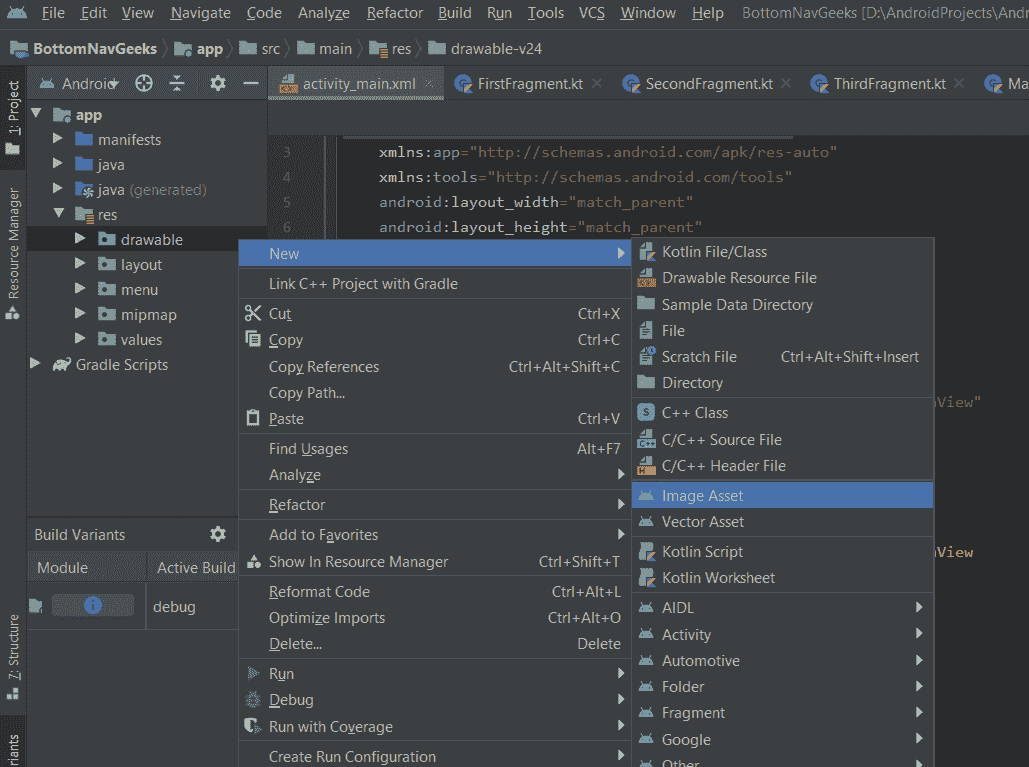This screenshot has height=767, width=1029.
Task: Expand the Gradle Scripts node
Action: click(37, 364)
